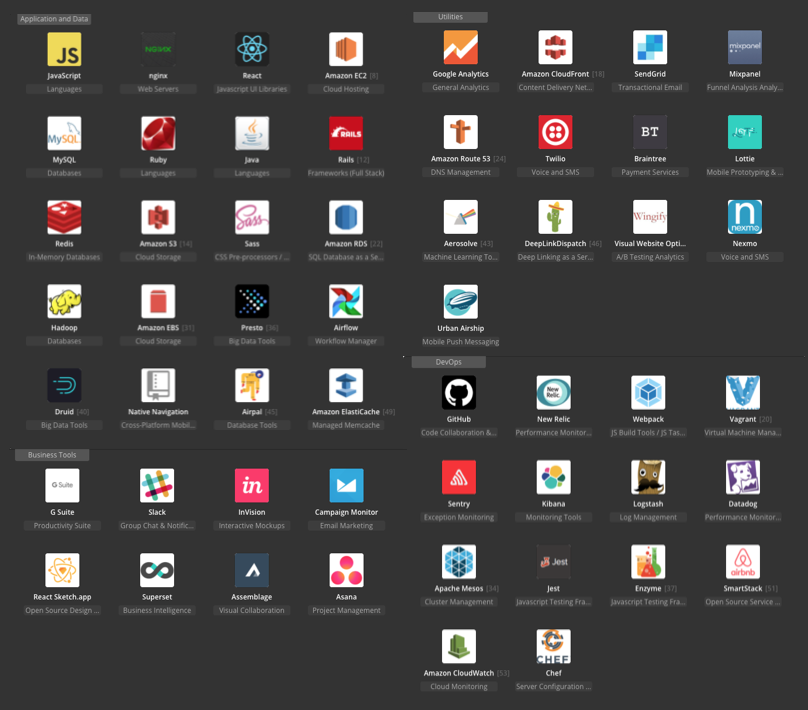Screen dimensions: 808x710
Task: Select the Nexmo icon
Action: pyautogui.click(x=745, y=216)
